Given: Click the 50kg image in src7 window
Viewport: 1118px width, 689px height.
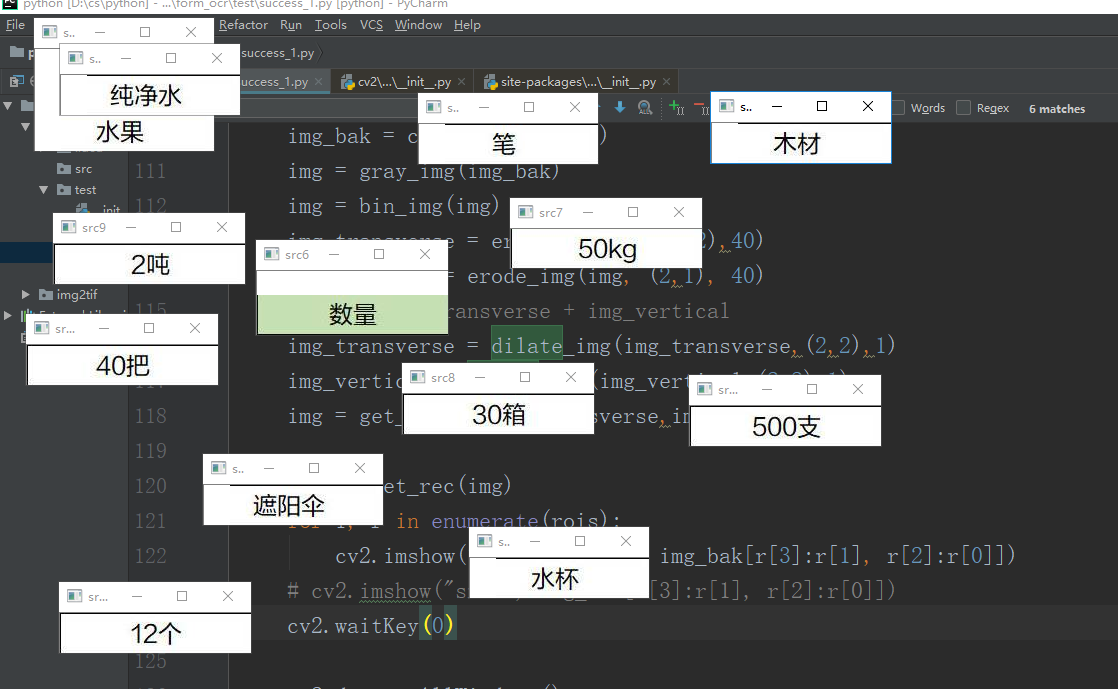Looking at the screenshot, I should (x=607, y=249).
